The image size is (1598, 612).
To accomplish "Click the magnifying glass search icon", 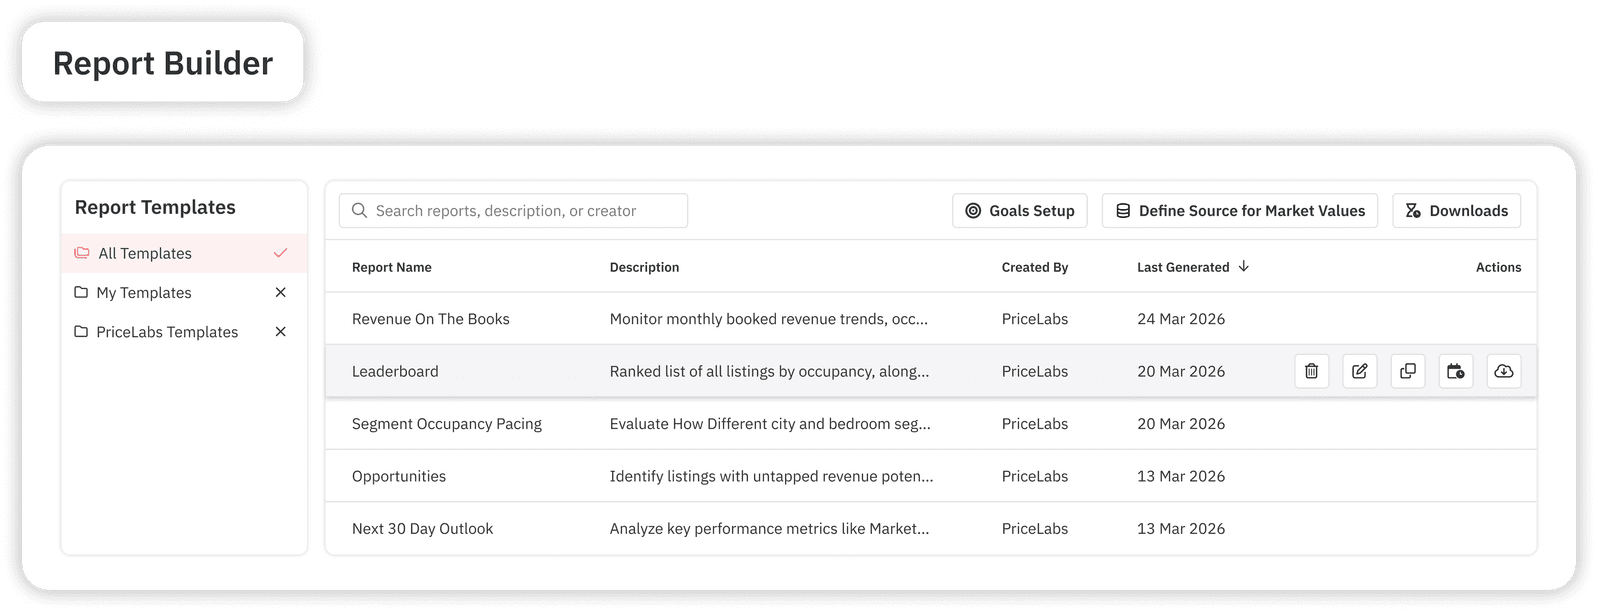I will pyautogui.click(x=359, y=210).
